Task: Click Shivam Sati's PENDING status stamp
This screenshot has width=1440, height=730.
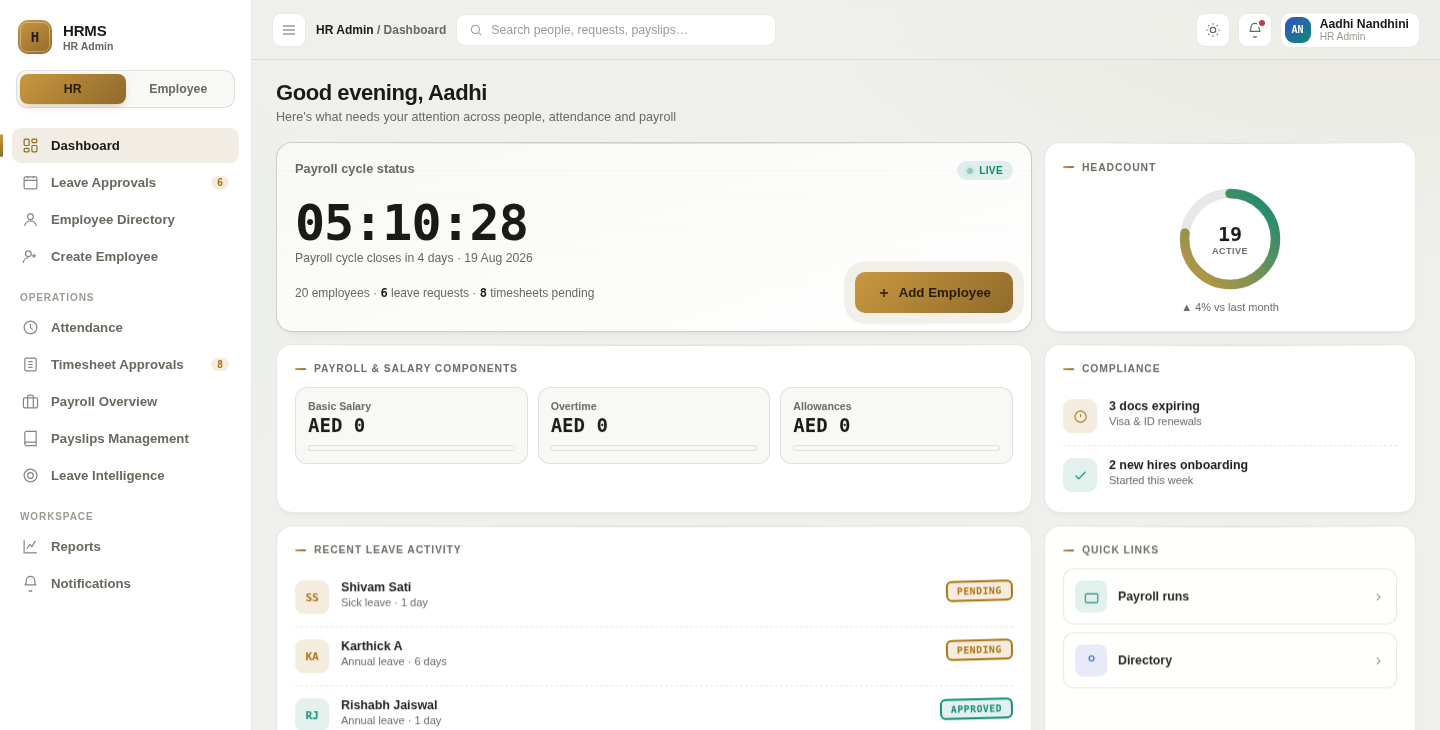Action: coord(979,591)
